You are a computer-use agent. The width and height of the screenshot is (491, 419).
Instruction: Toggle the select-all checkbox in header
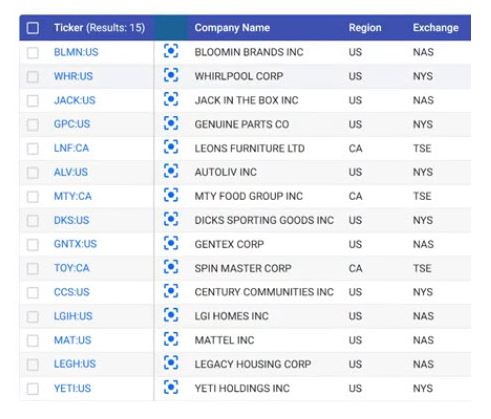(33, 28)
